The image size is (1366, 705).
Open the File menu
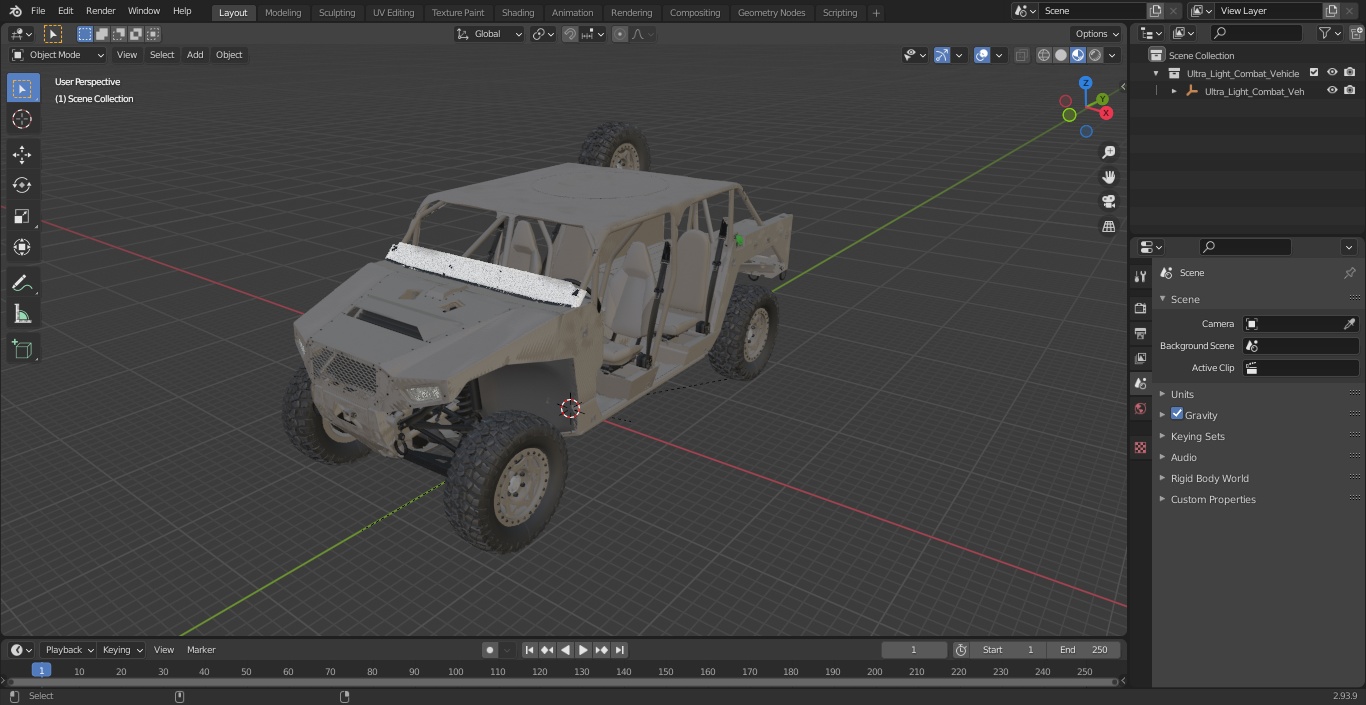tap(38, 11)
